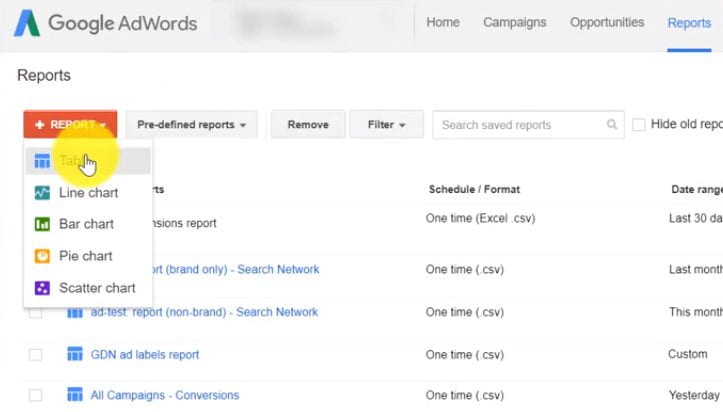
Task: Select Pie chart menu entry
Action: pyautogui.click(x=88, y=256)
